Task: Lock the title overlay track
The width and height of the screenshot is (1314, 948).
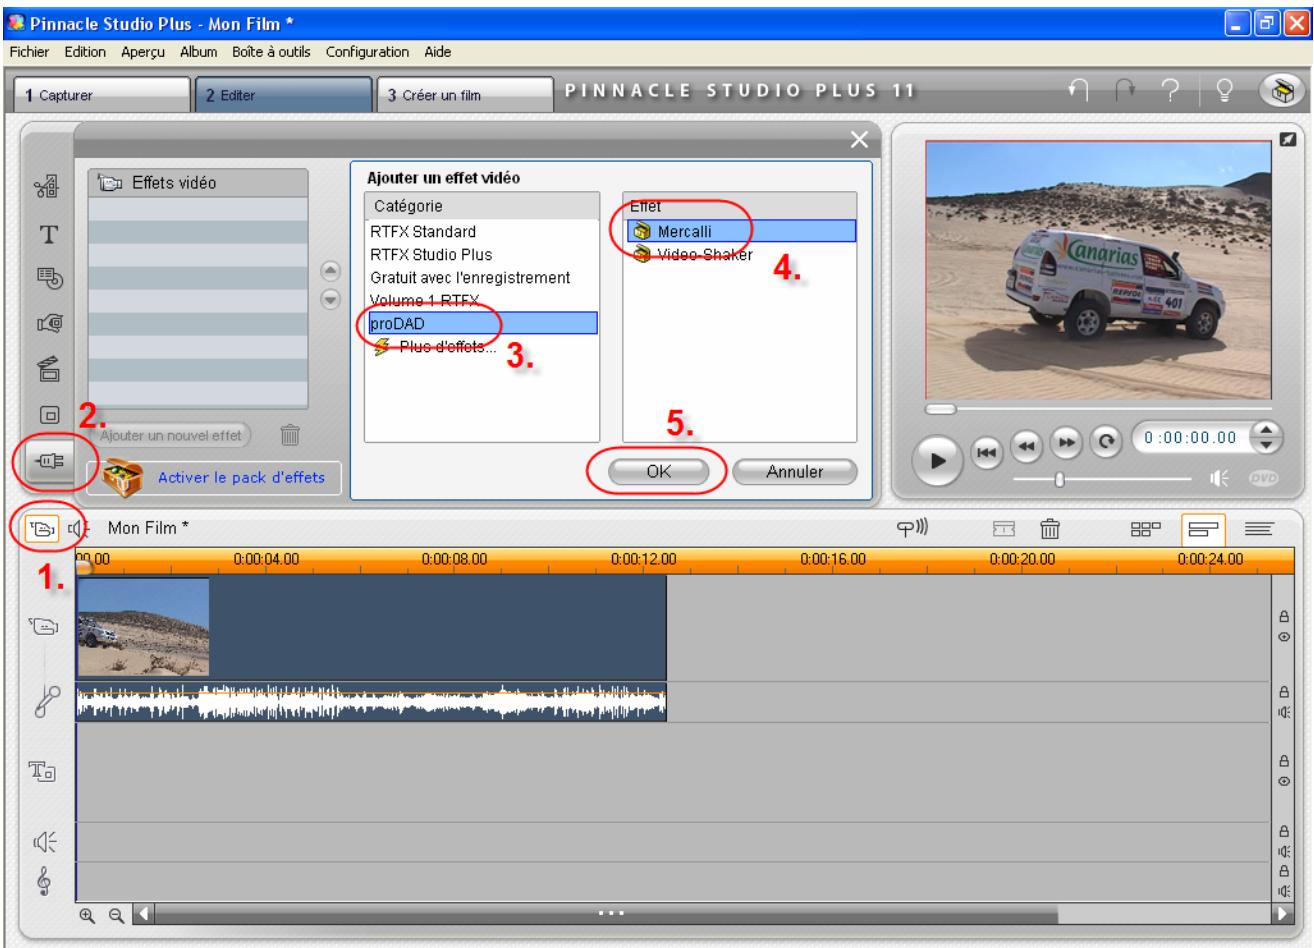Action: coord(1283,762)
